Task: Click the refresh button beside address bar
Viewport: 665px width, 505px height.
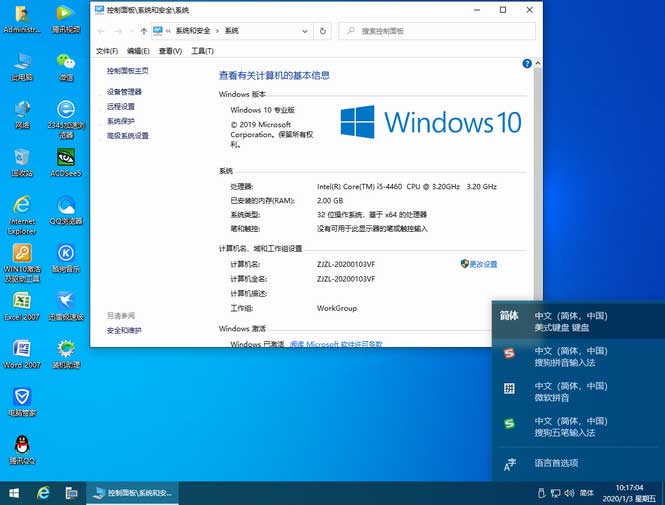Action: 322,31
